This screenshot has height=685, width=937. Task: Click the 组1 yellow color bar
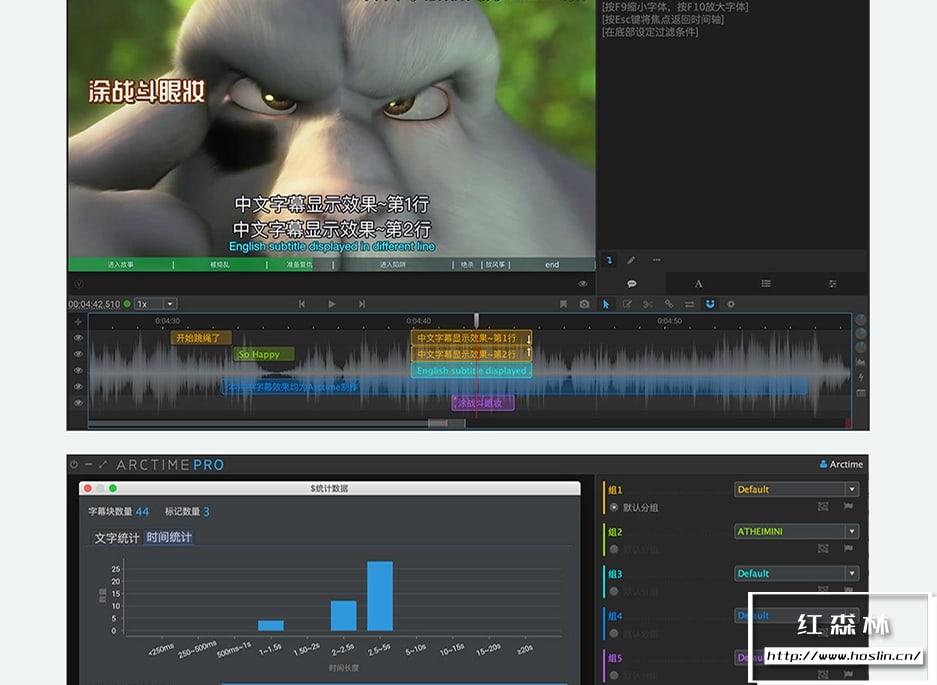[x=604, y=498]
